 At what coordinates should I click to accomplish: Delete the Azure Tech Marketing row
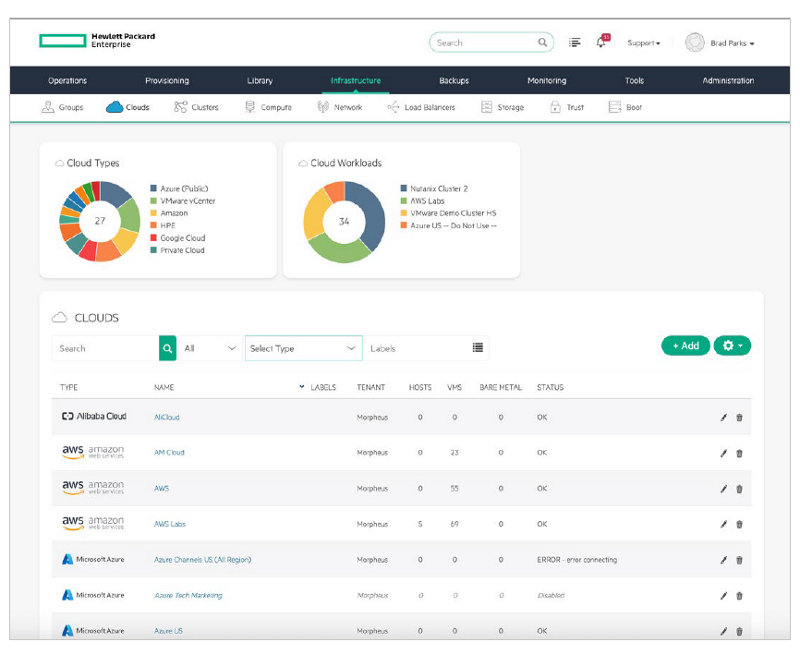click(x=739, y=595)
